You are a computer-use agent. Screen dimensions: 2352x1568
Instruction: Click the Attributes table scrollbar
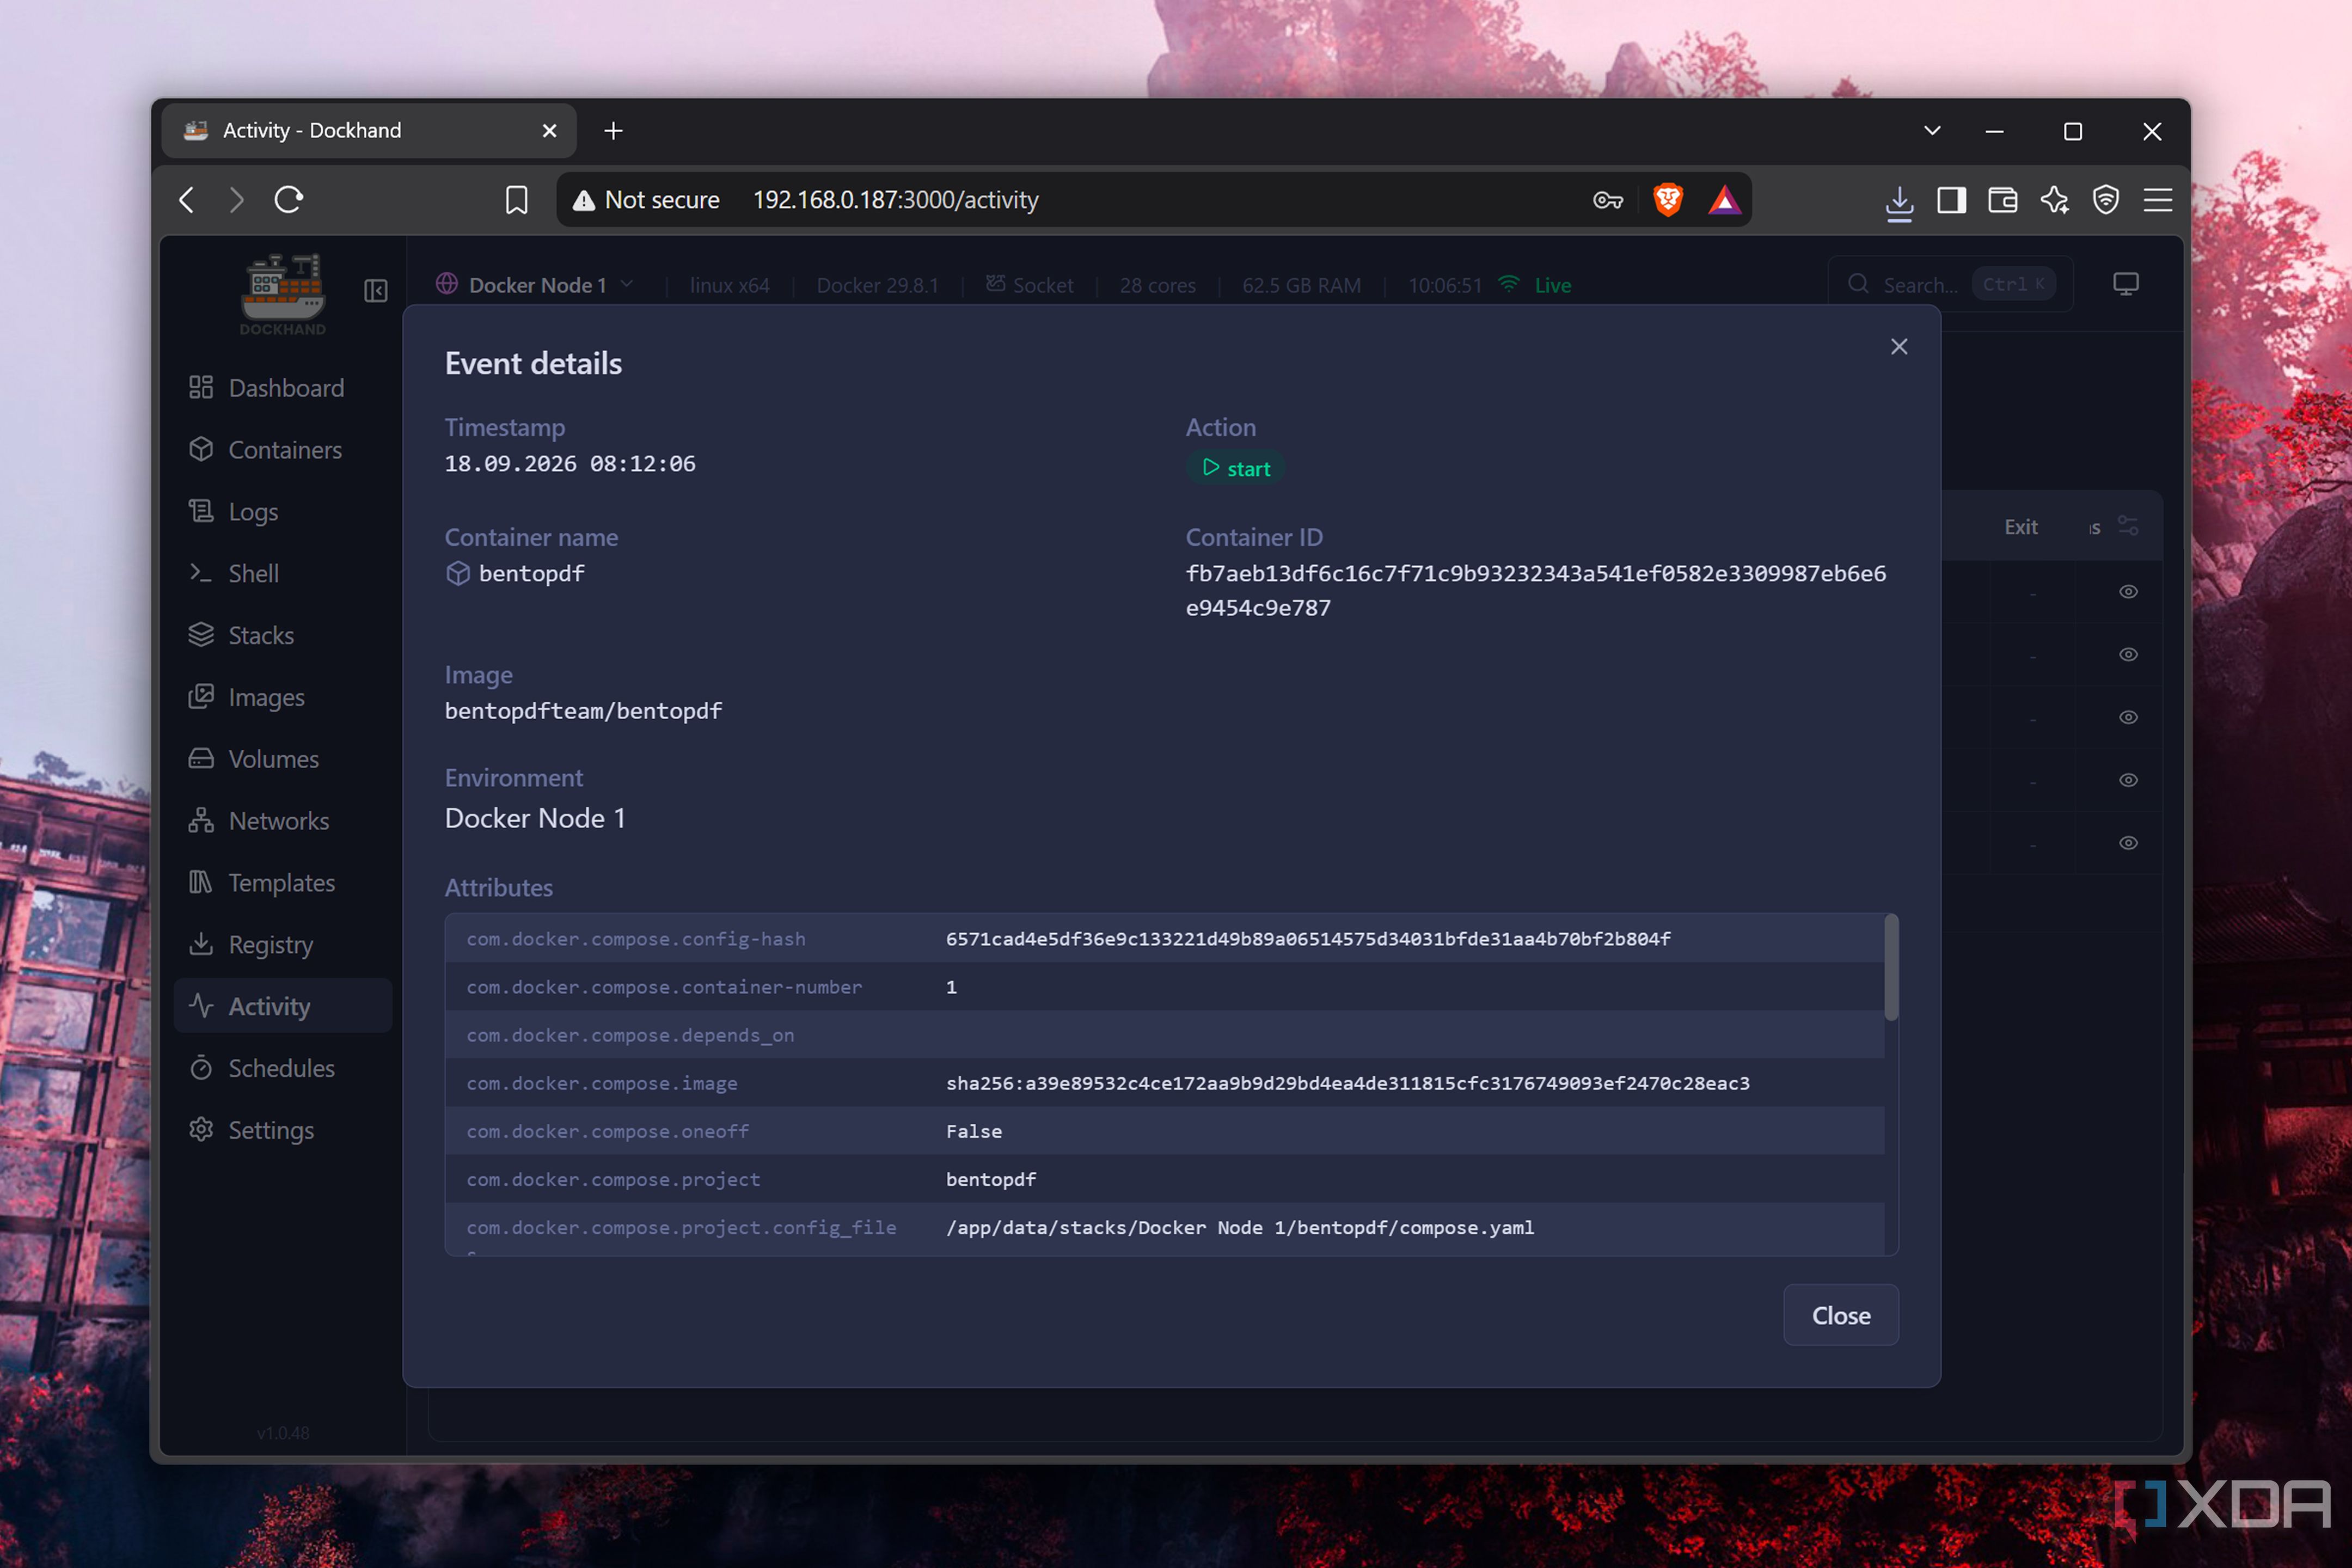click(1890, 967)
